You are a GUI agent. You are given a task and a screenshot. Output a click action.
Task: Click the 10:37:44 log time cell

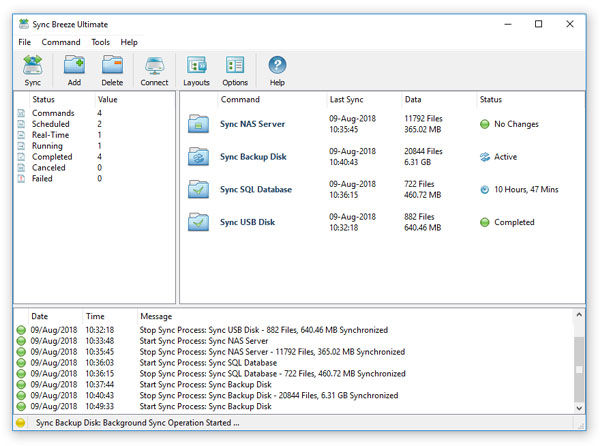click(x=99, y=384)
